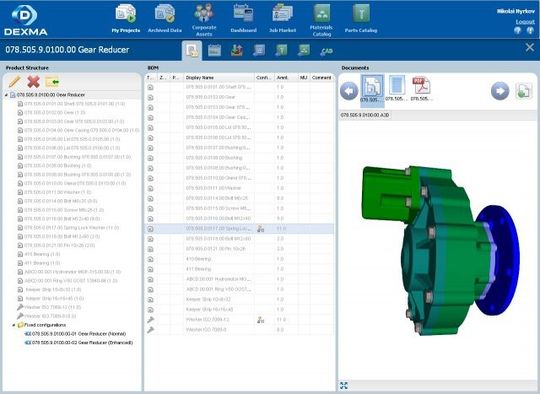
Task: Click the pencil edit icon
Action: click(14, 82)
